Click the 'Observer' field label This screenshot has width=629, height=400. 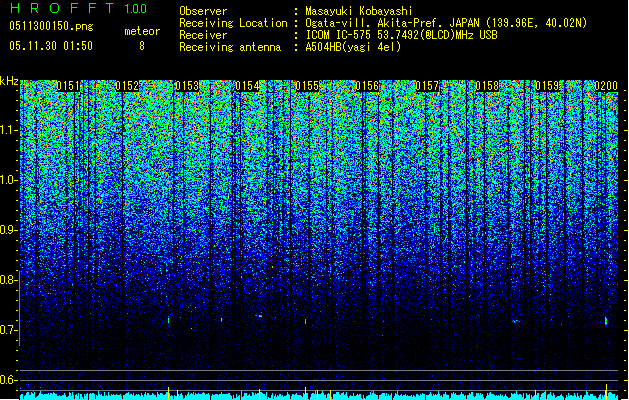(x=203, y=11)
